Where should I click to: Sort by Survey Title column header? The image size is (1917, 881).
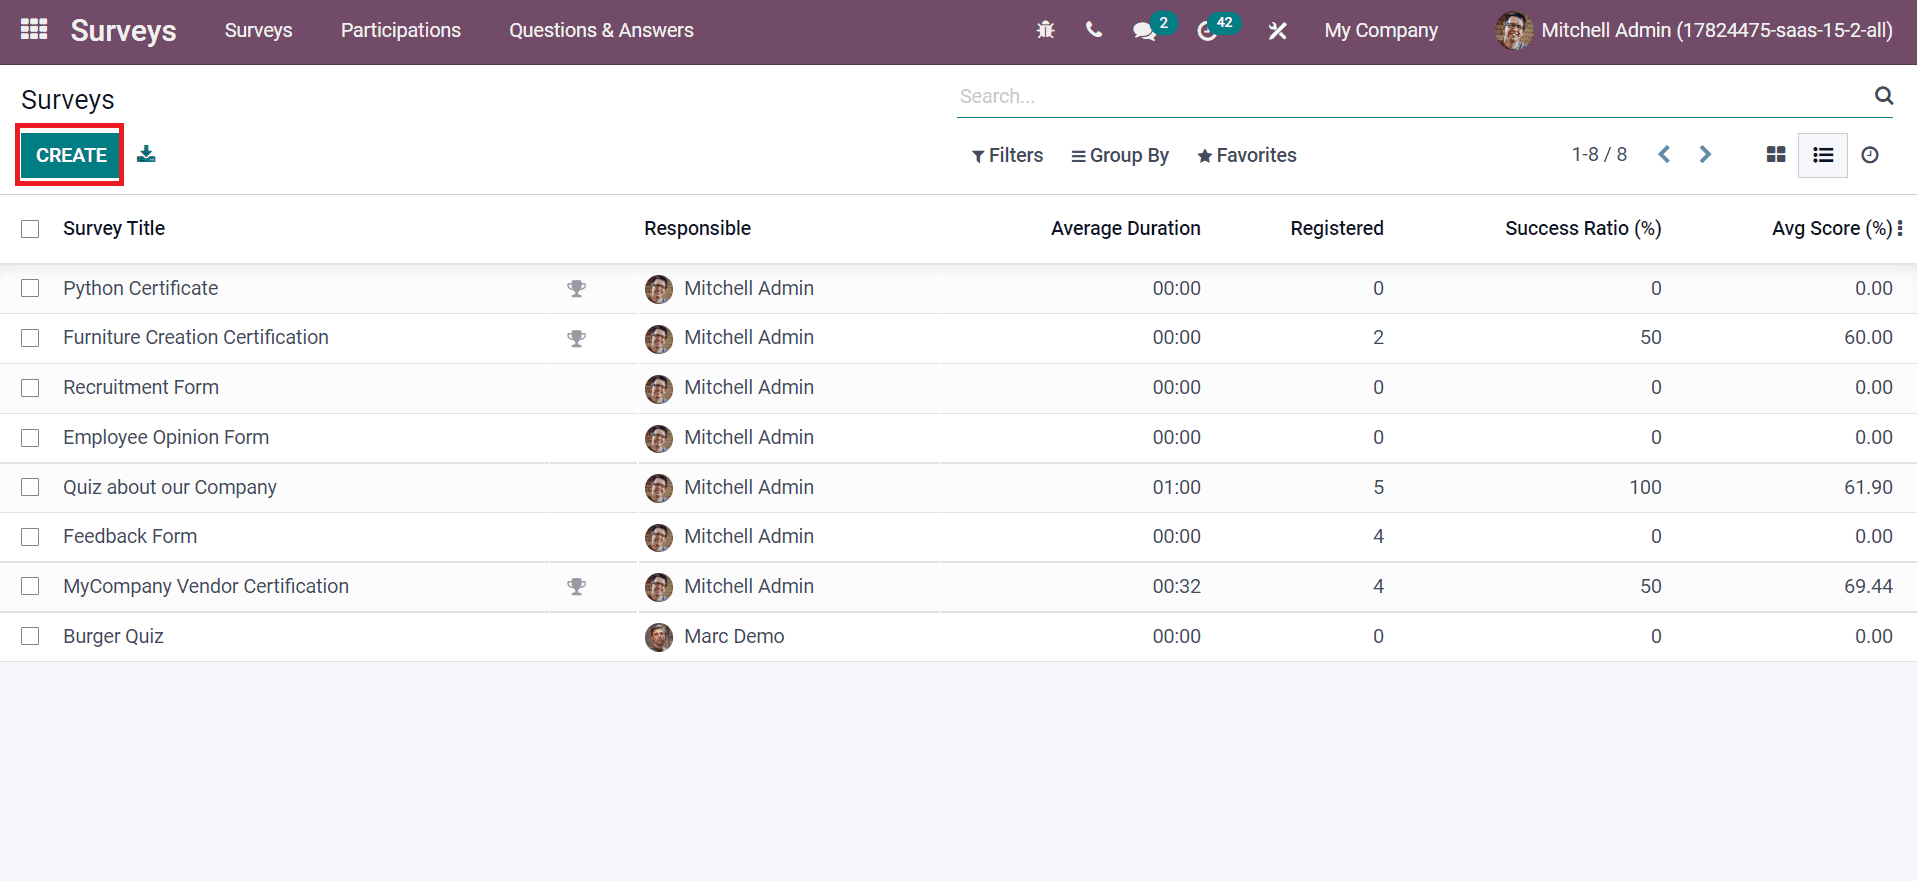coord(114,228)
